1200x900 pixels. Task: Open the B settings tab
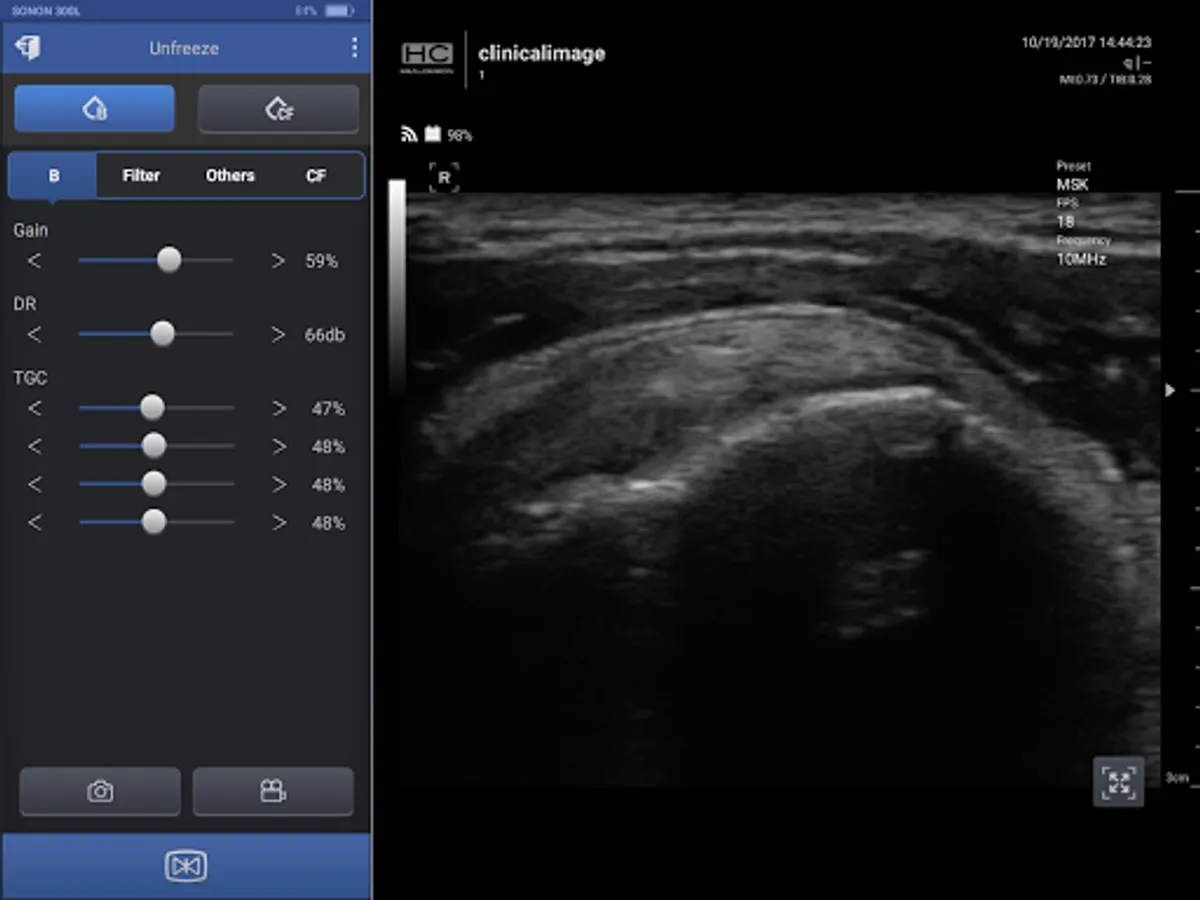[54, 175]
